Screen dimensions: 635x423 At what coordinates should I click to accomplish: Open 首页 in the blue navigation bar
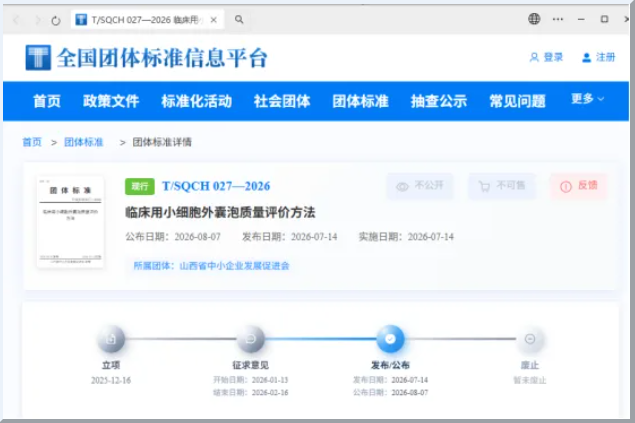click(47, 101)
